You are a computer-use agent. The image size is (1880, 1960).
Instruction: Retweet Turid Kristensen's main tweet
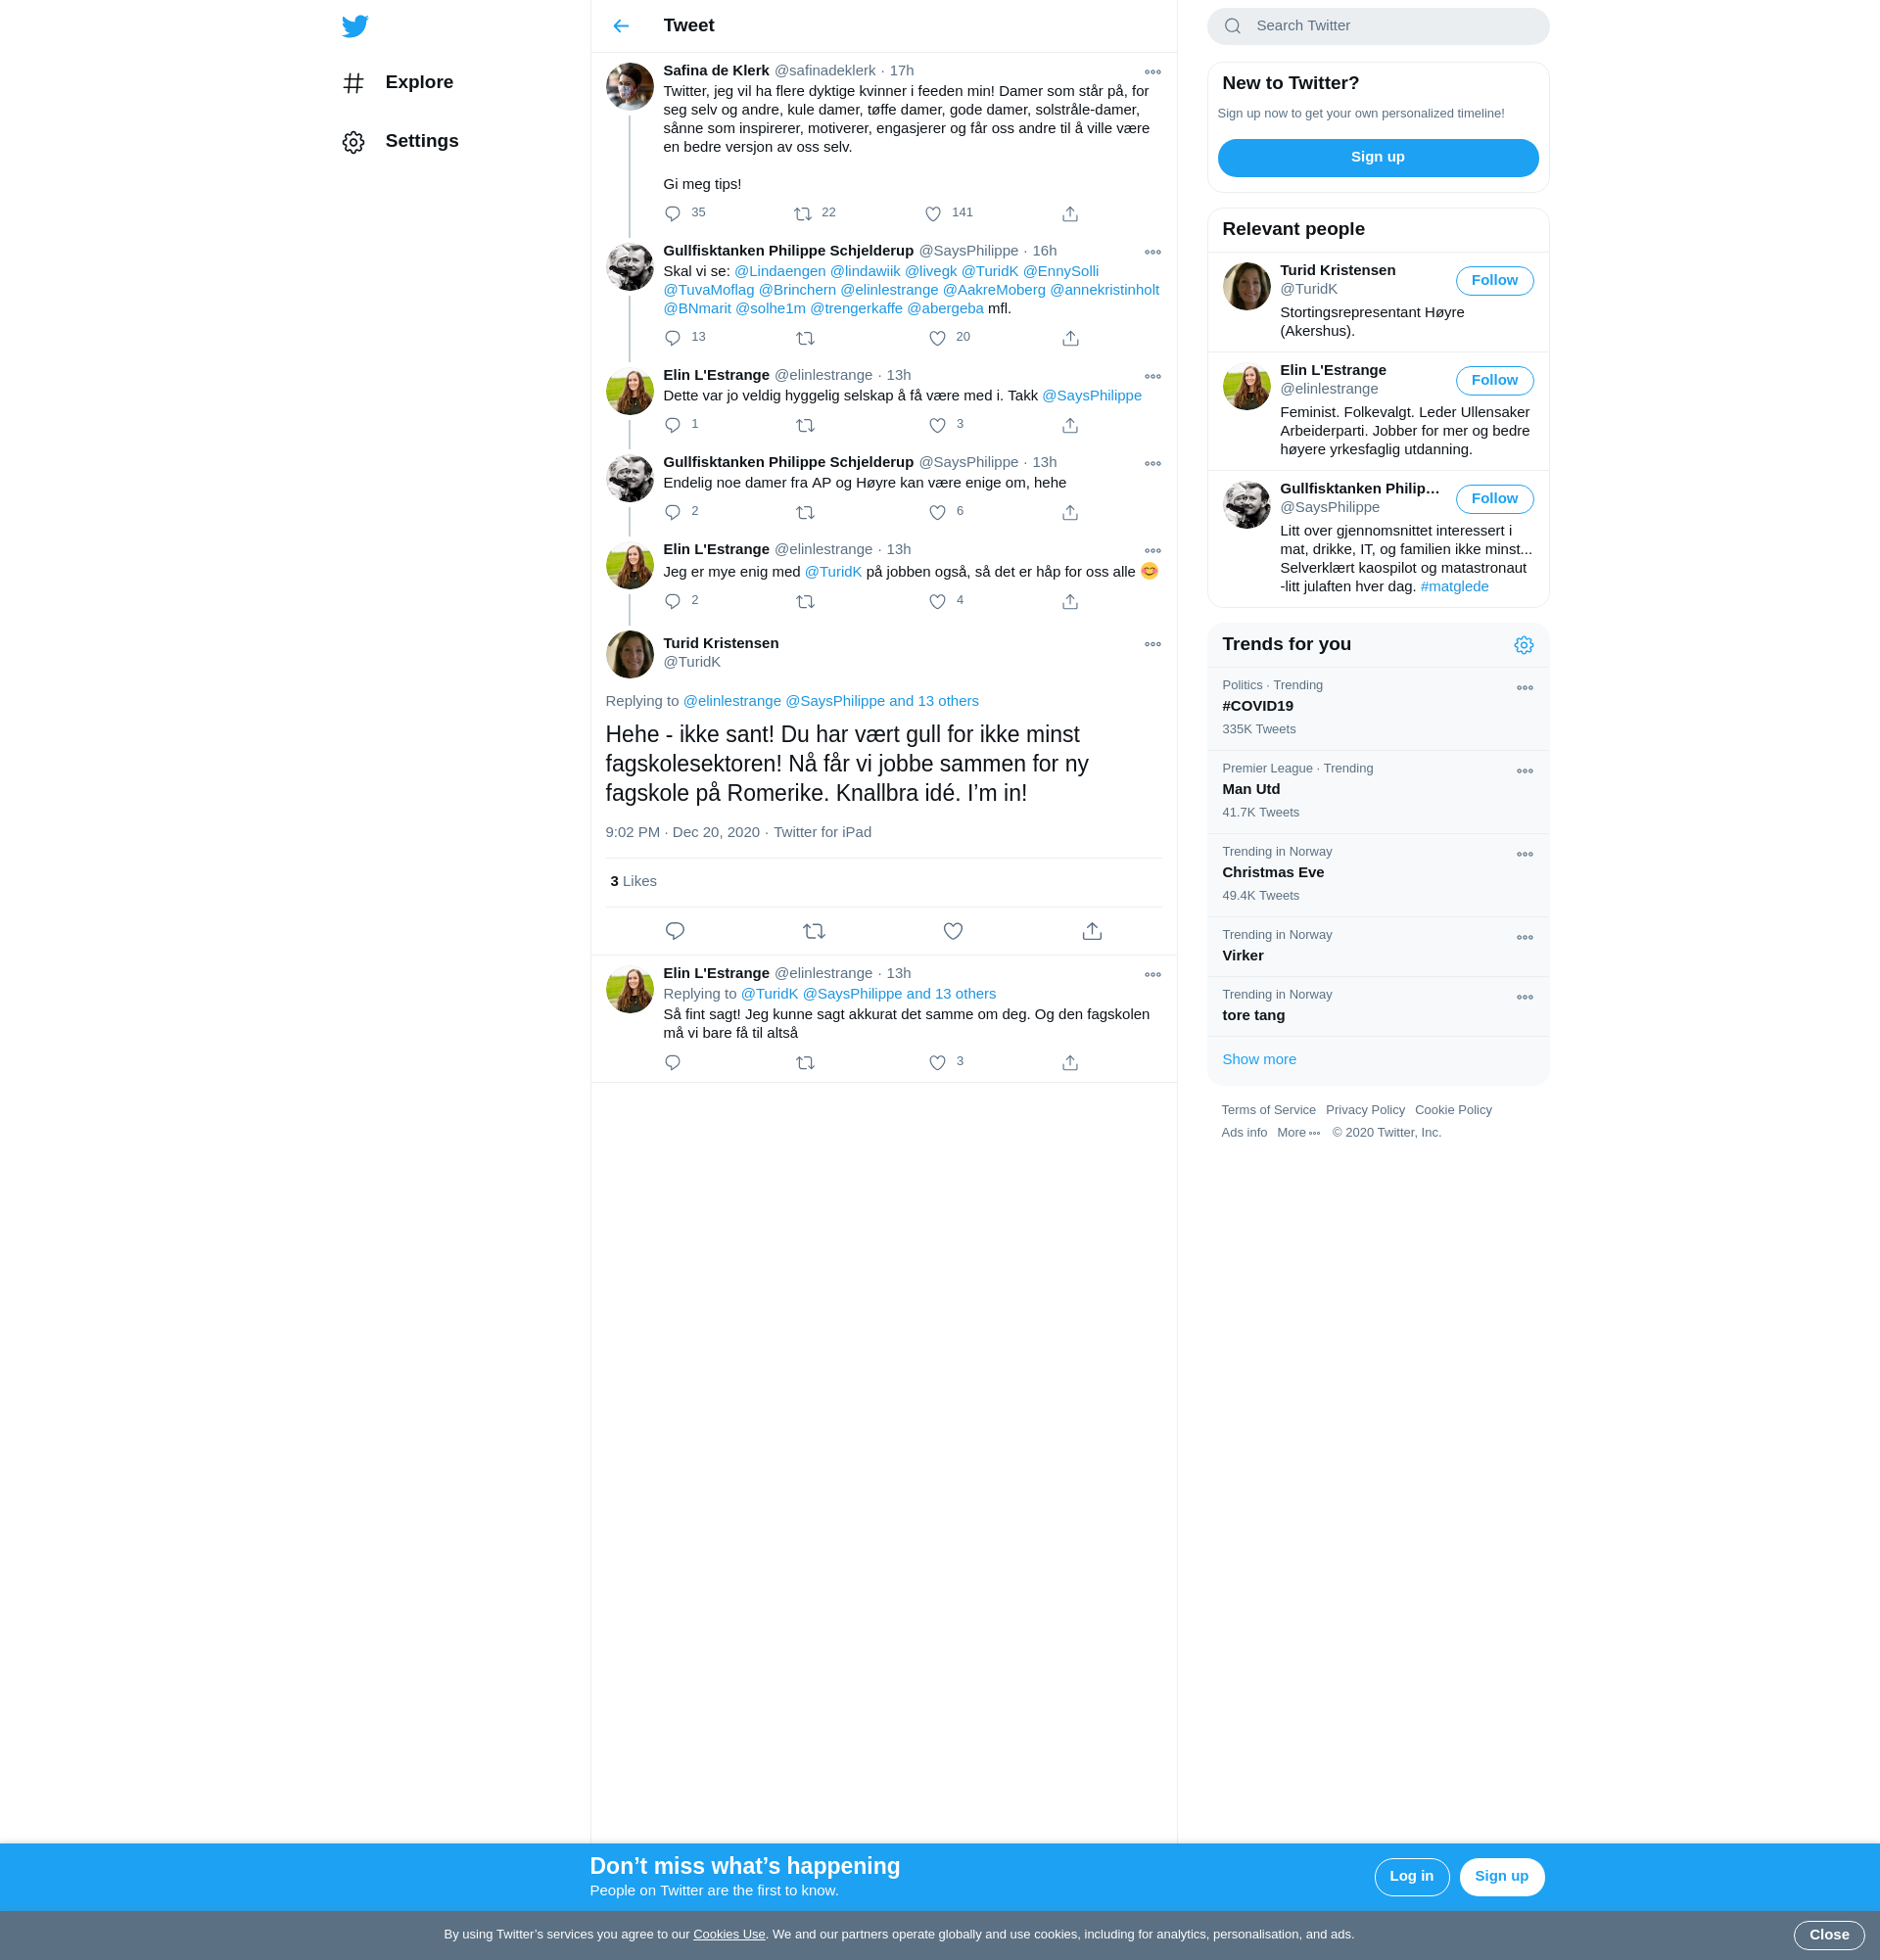[x=814, y=931]
